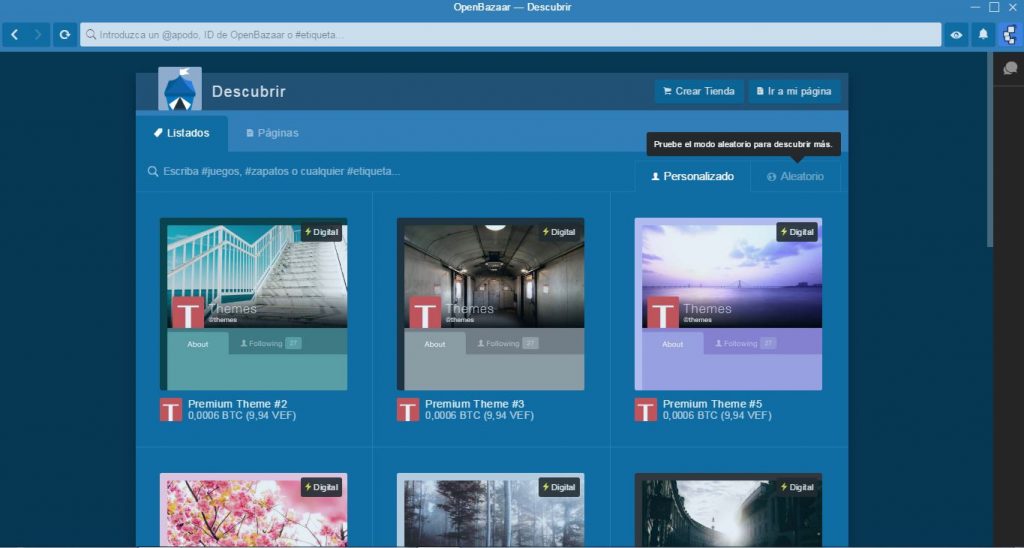Click the Digital badge on Premium Theme #3
This screenshot has width=1024, height=548.
(559, 232)
